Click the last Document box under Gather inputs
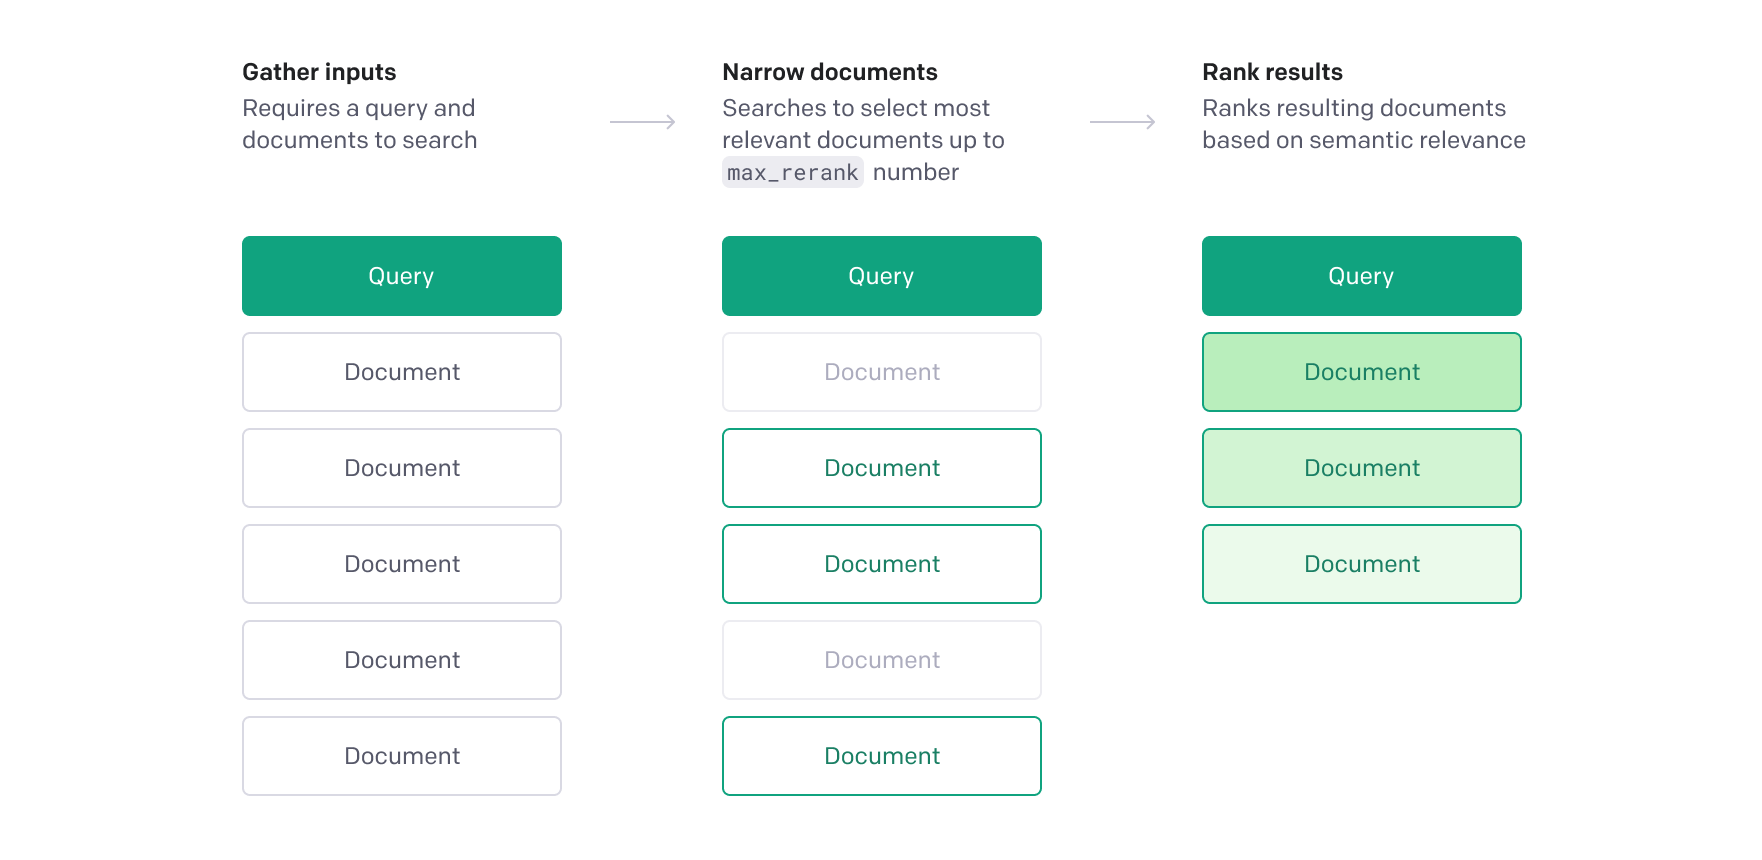1762x860 pixels. pos(401,756)
